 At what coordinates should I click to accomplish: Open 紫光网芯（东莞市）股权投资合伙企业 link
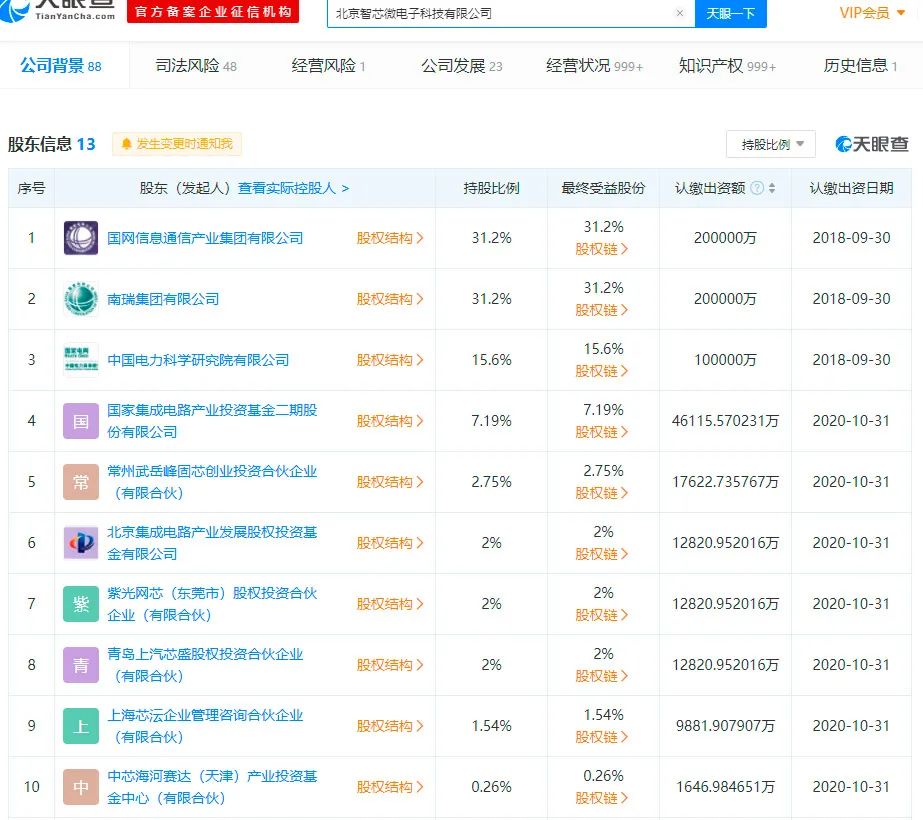click(x=212, y=604)
